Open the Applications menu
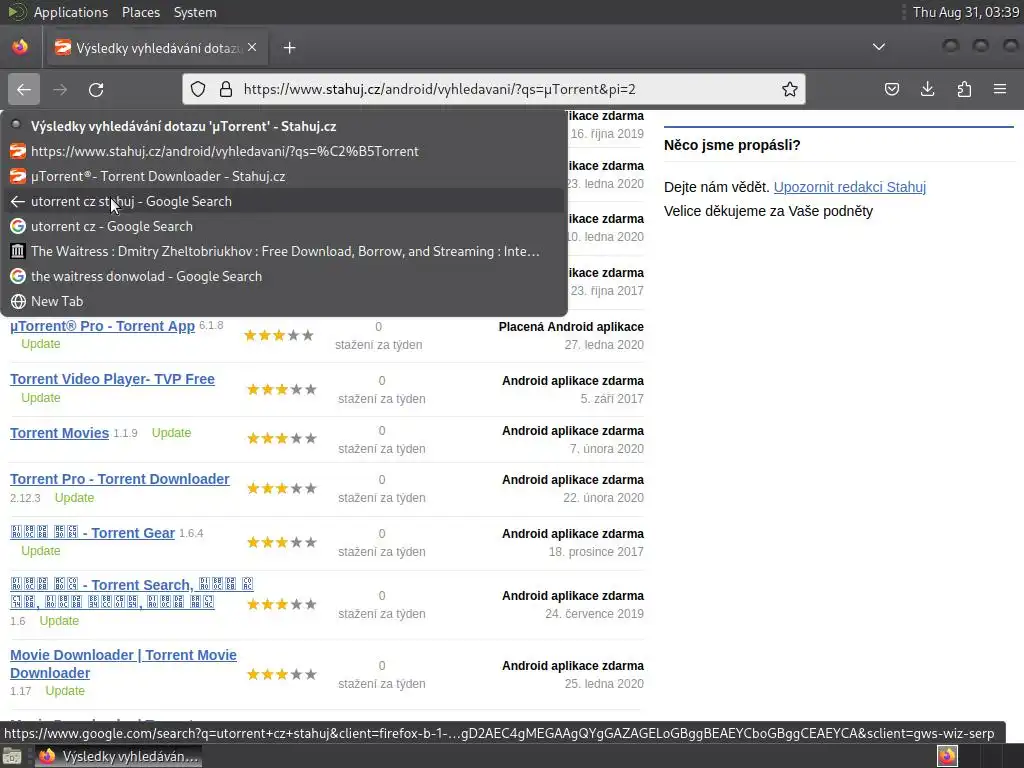Screen dimensions: 1024x768 [71, 12]
